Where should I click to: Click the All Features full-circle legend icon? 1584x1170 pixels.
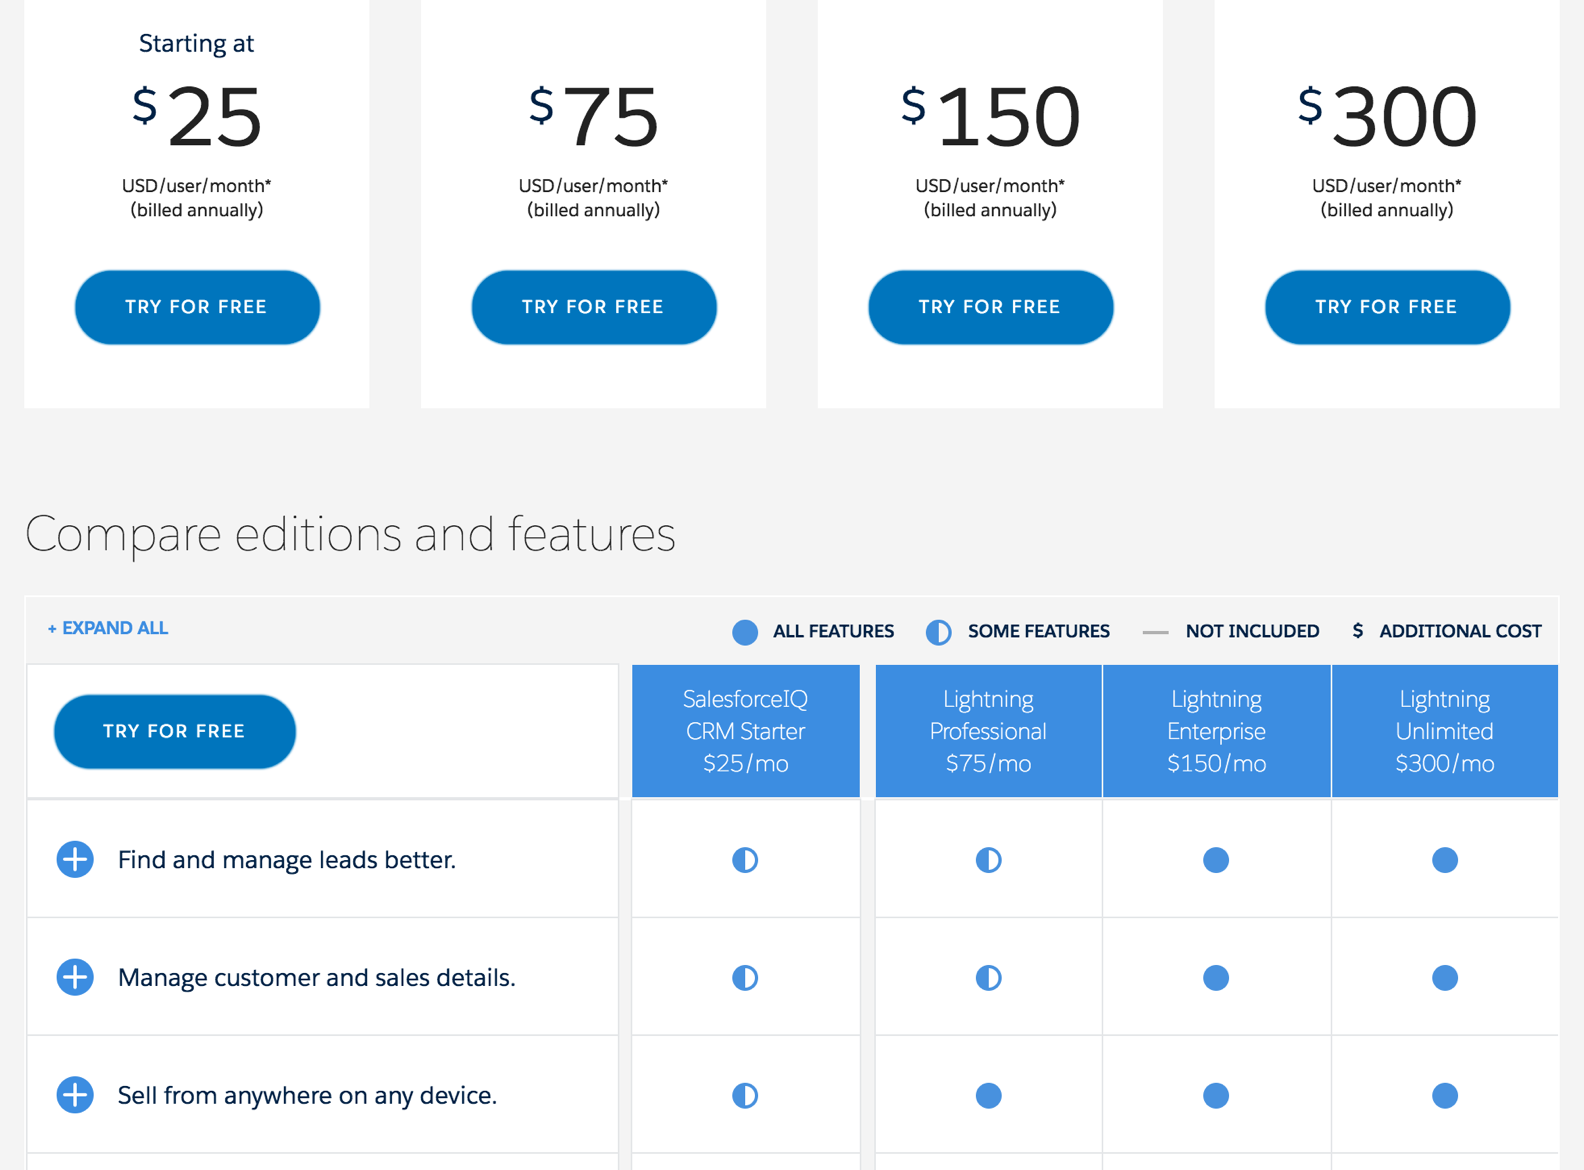(745, 632)
